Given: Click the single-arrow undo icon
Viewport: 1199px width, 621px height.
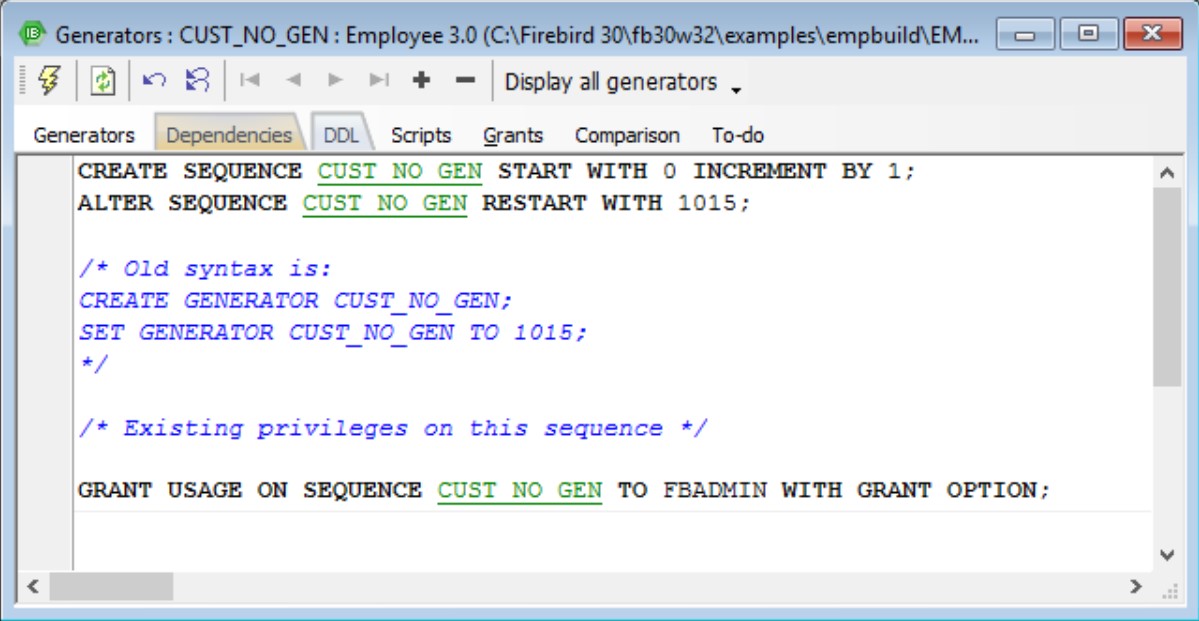Looking at the screenshot, I should point(154,81).
